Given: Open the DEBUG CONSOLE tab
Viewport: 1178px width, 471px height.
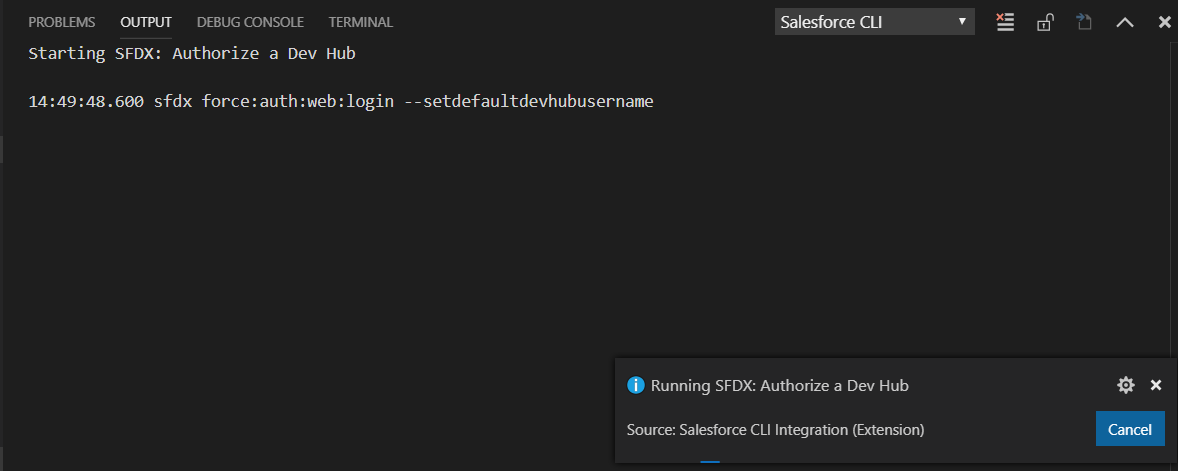Looking at the screenshot, I should tap(250, 22).
